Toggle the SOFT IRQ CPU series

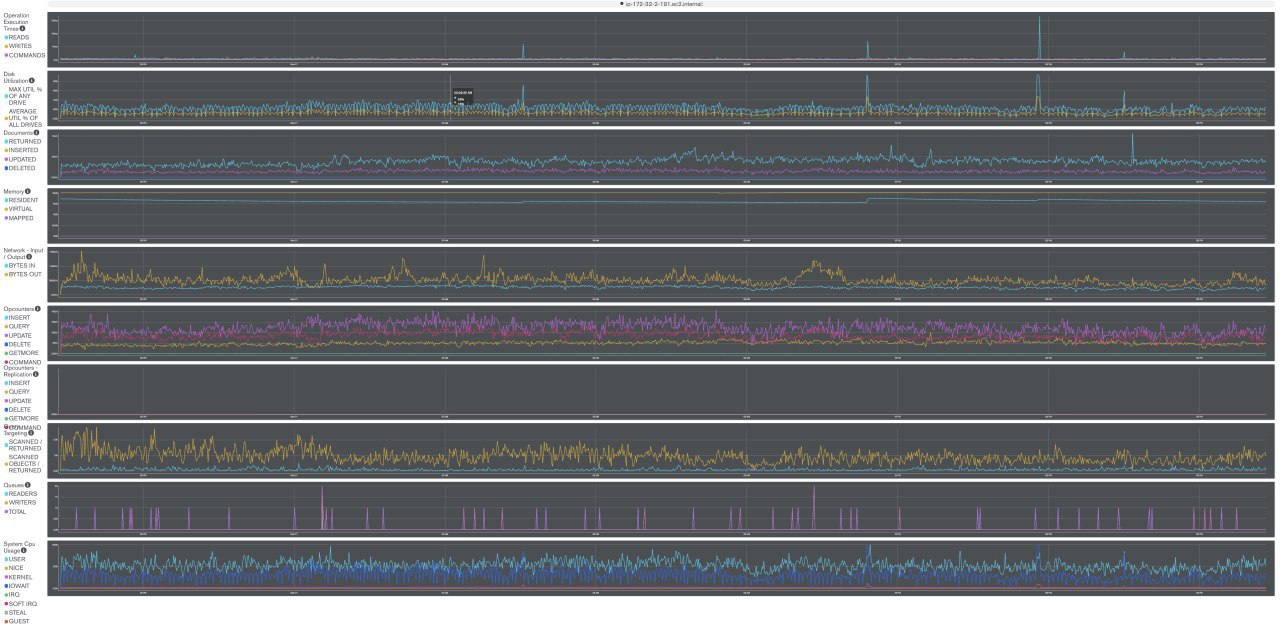coord(20,604)
